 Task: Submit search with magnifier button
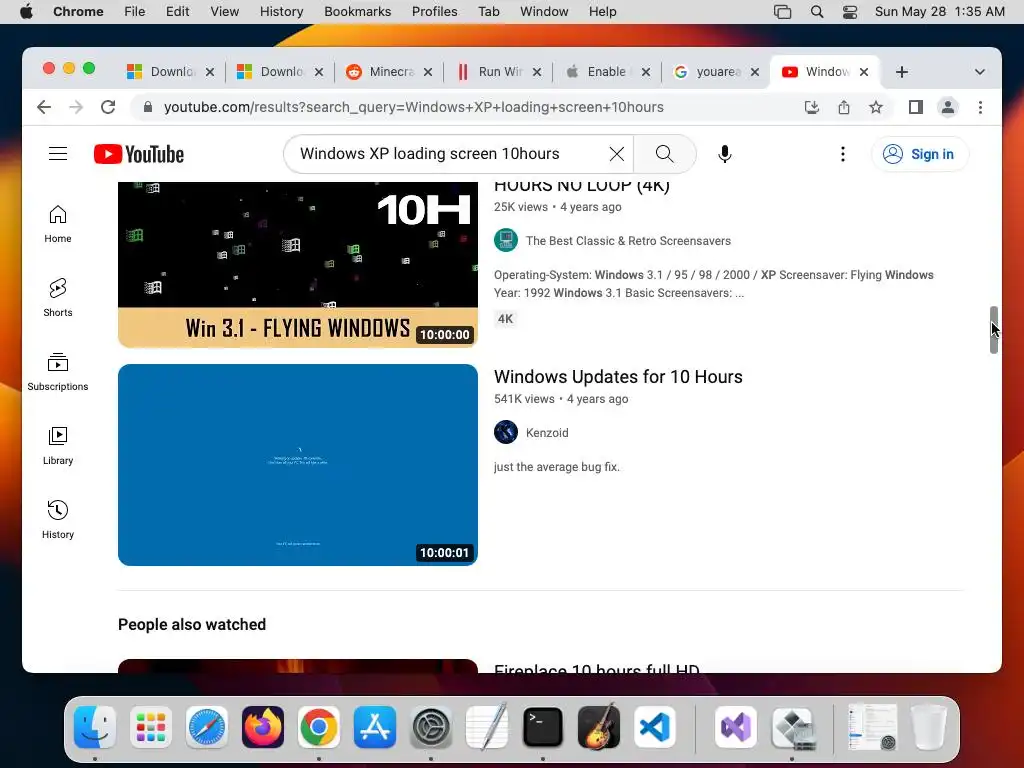pyautogui.click(x=665, y=154)
